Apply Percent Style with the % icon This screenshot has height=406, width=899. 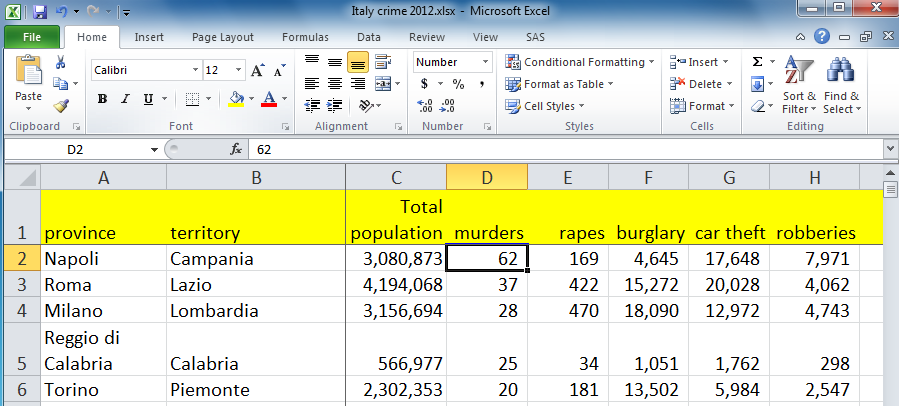(458, 84)
